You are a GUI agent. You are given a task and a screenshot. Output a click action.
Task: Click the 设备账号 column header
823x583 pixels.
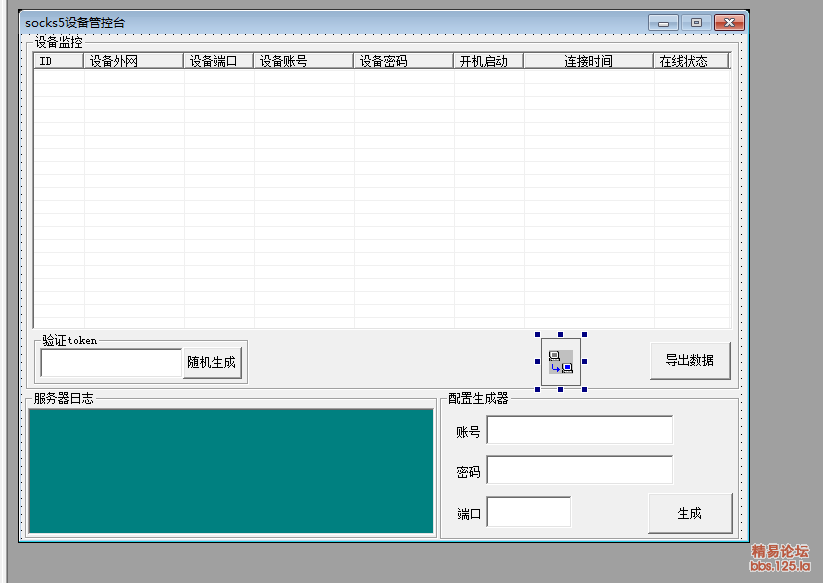tap(303, 61)
